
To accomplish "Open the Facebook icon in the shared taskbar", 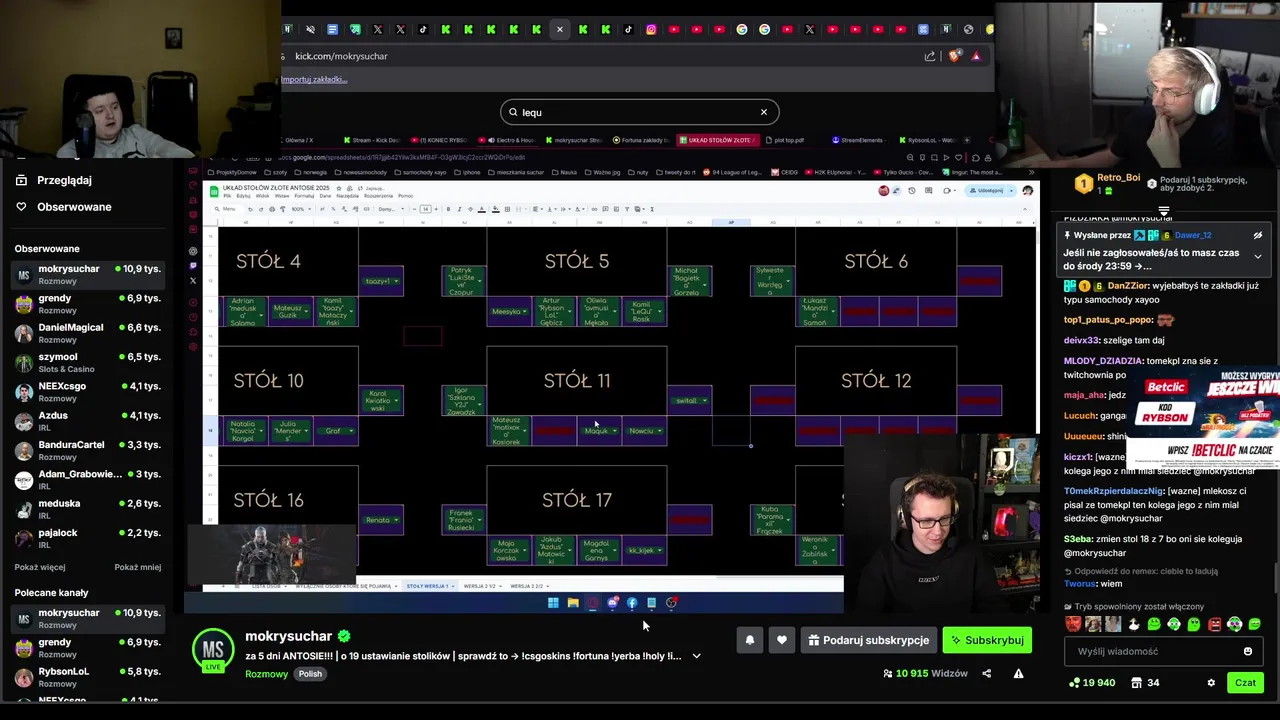I will click(632, 603).
